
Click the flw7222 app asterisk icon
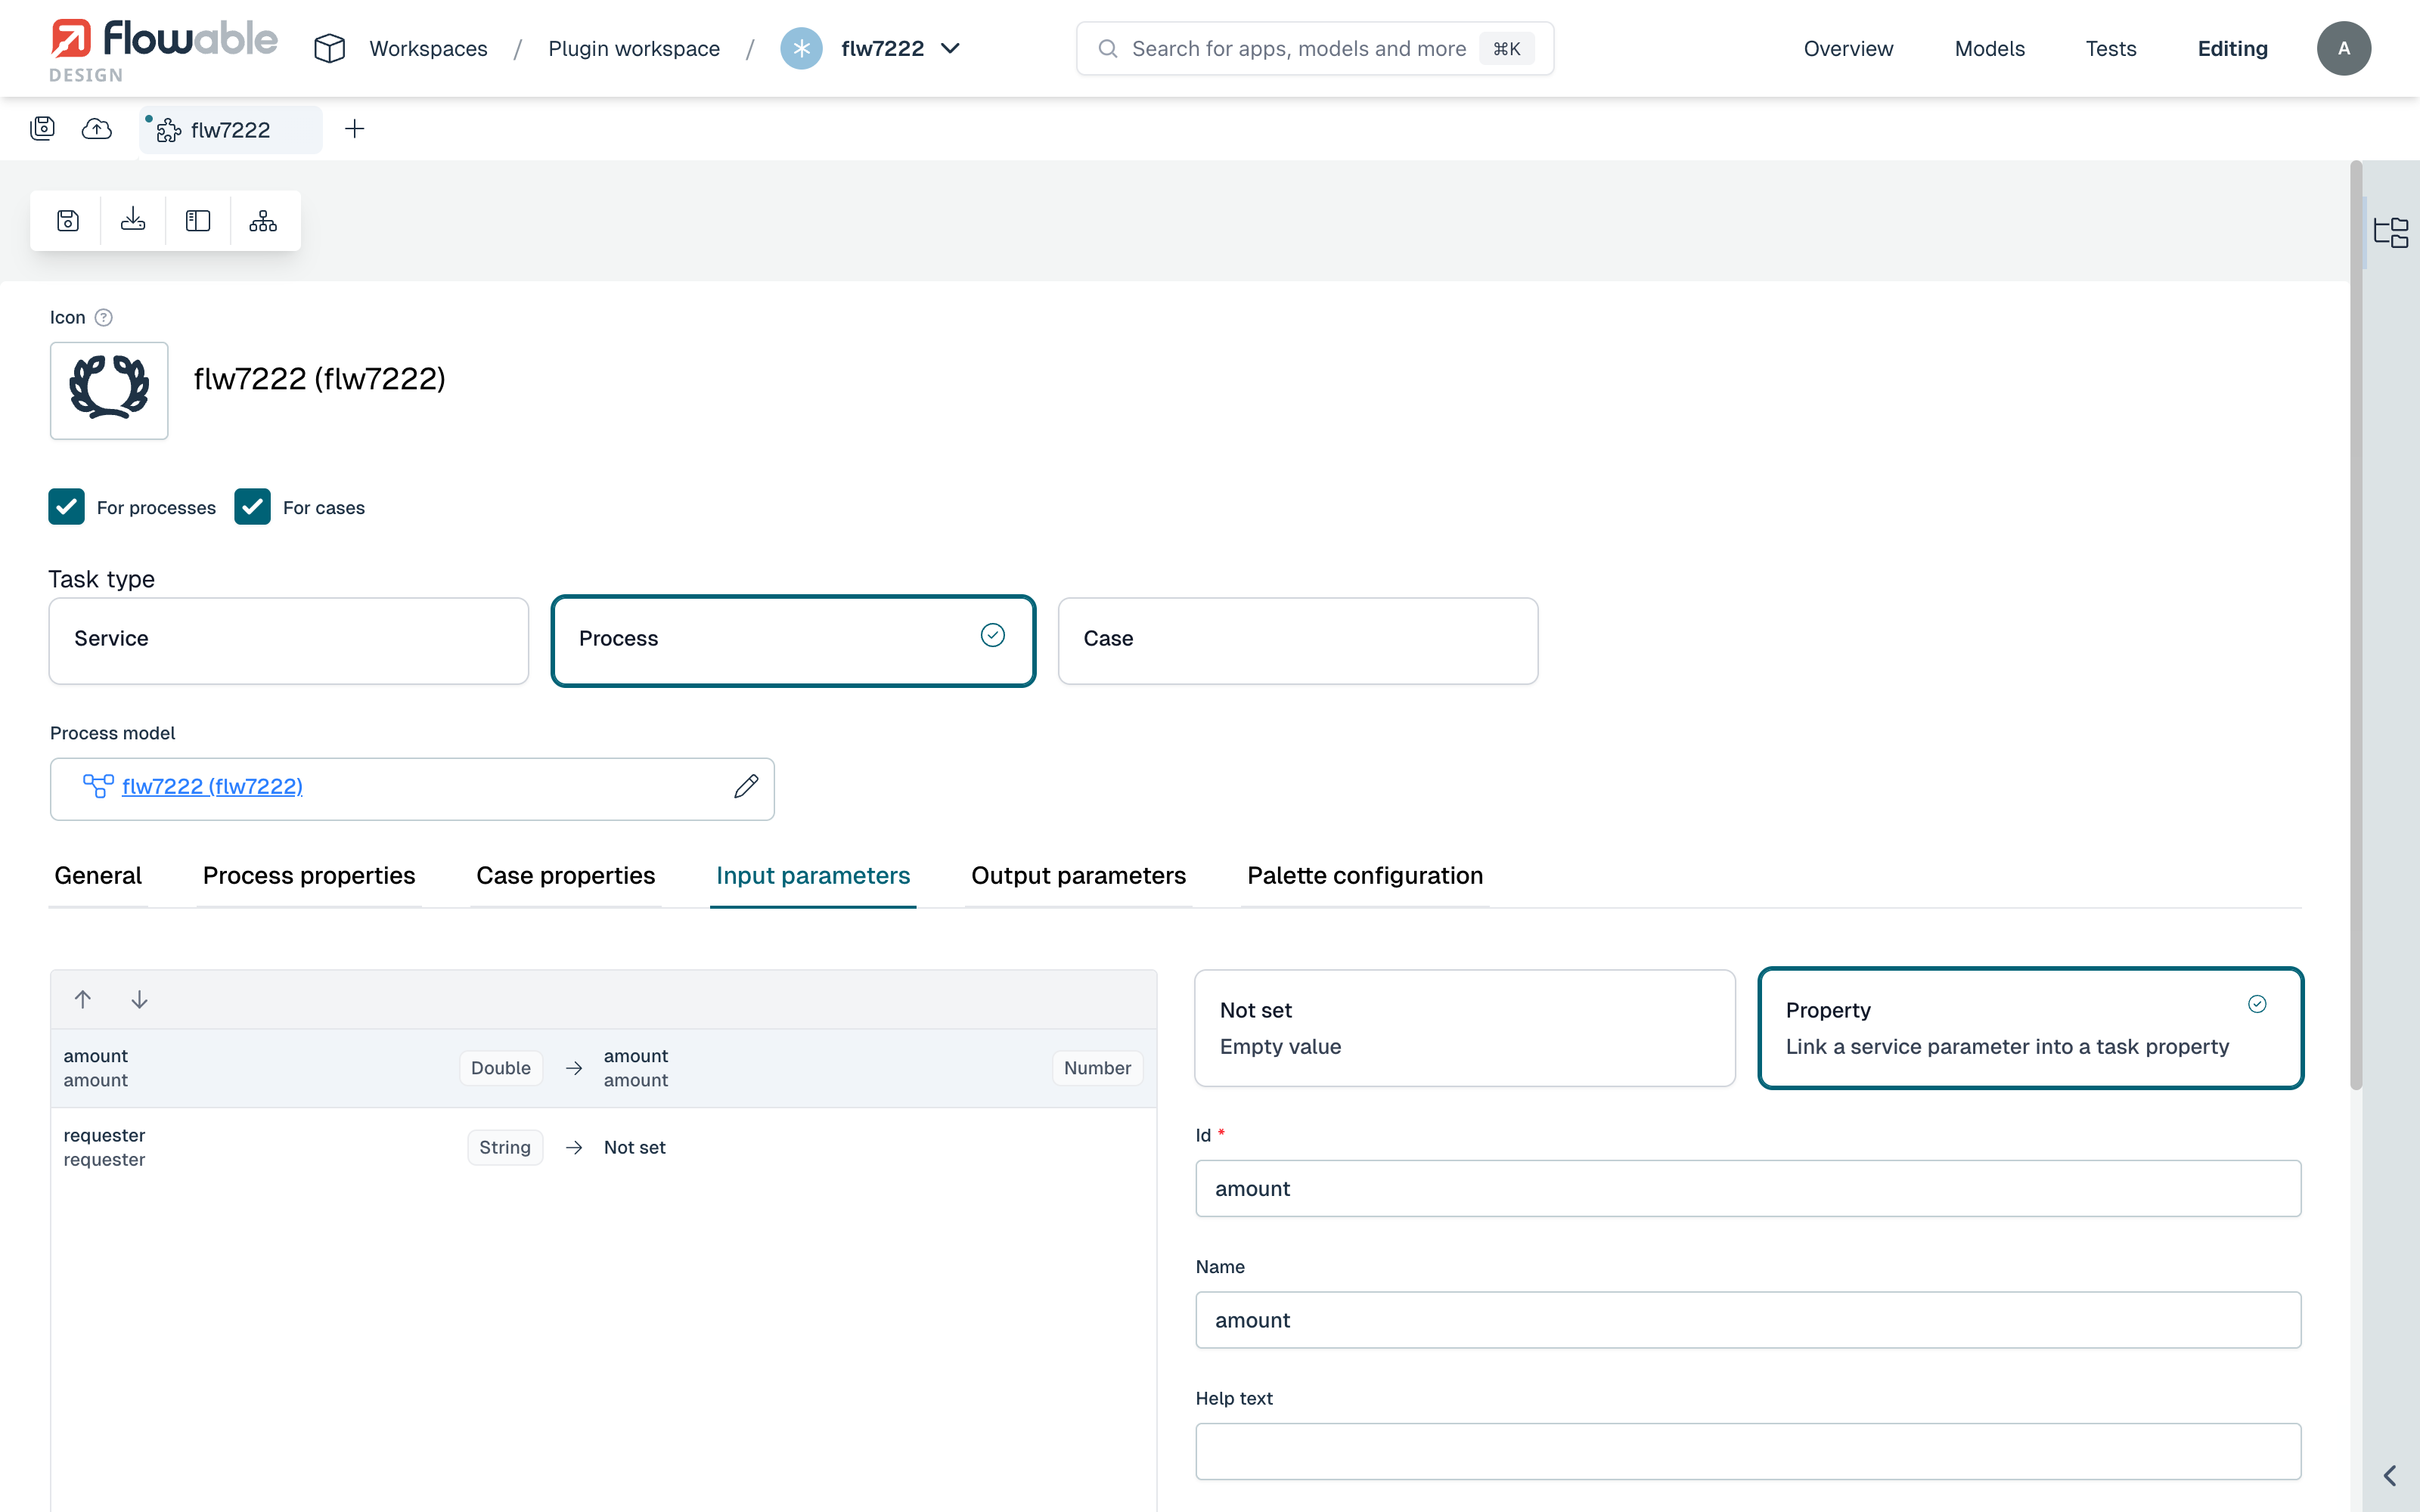click(x=801, y=48)
